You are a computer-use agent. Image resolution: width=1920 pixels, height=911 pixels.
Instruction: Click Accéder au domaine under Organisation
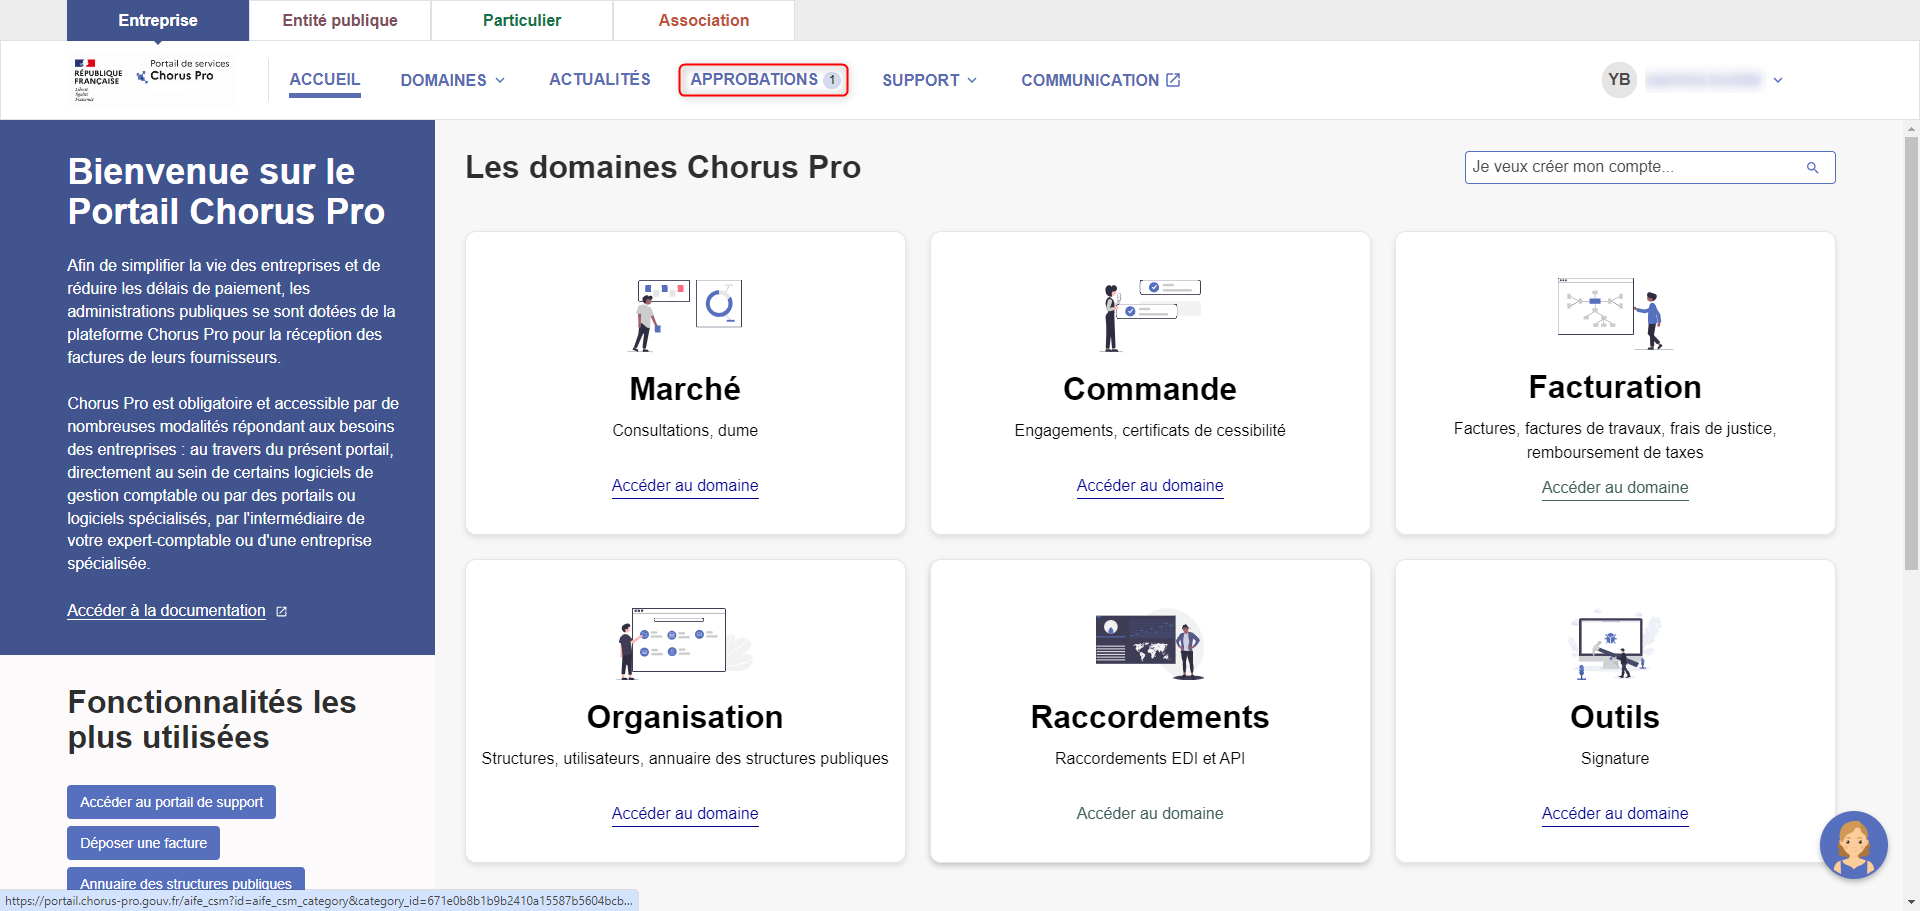click(x=685, y=814)
